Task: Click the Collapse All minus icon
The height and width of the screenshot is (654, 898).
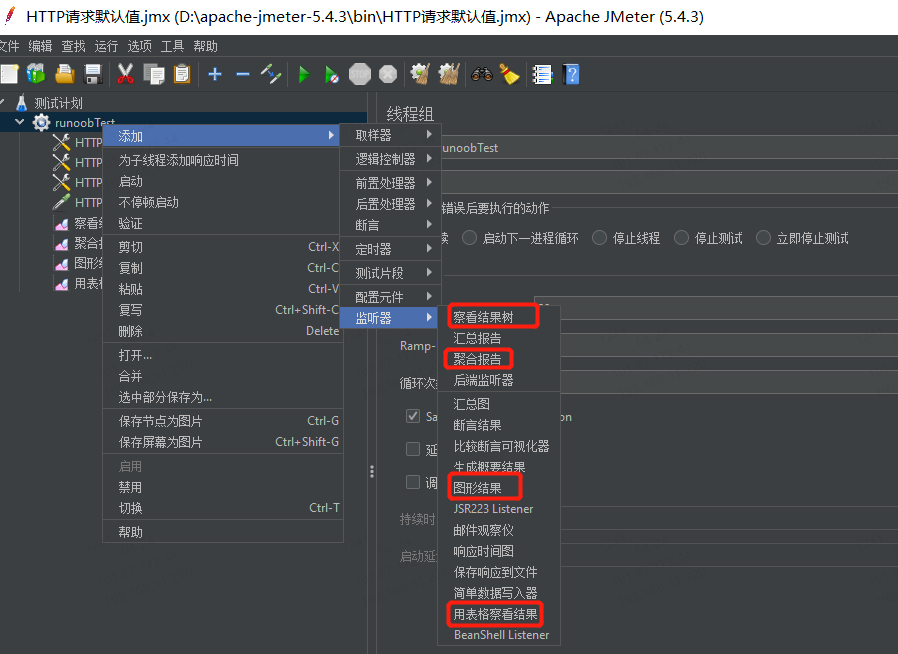Action: [243, 74]
